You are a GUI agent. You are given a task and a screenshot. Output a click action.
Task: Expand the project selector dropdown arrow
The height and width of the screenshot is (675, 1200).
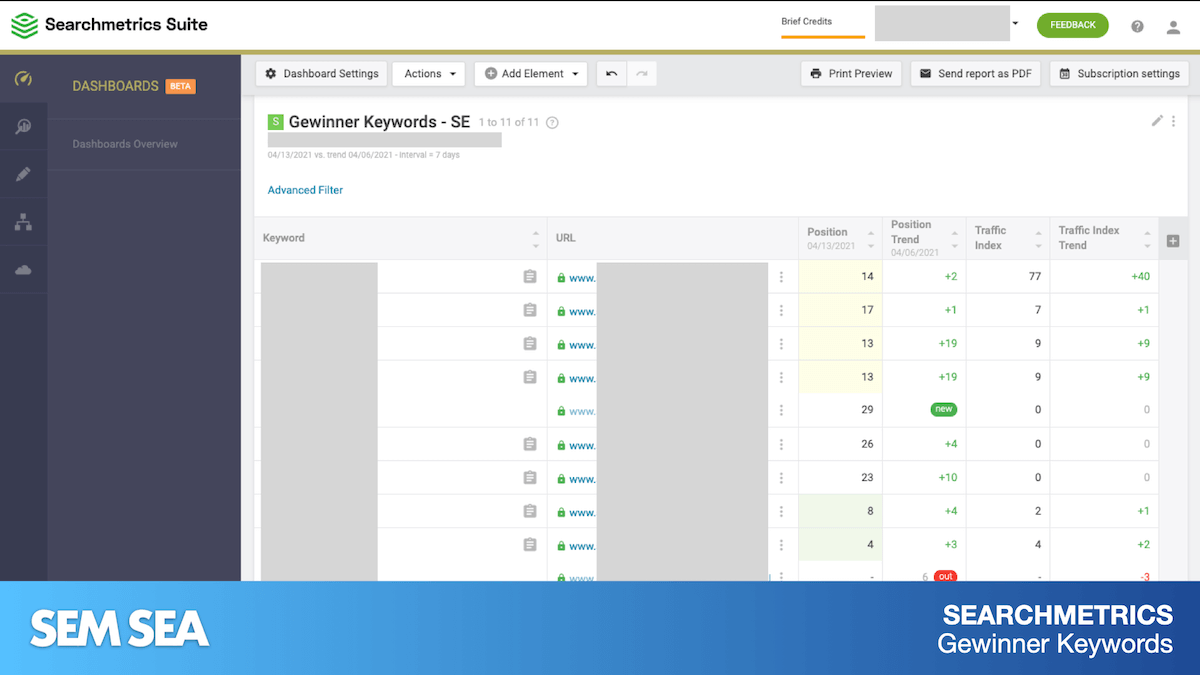(1015, 23)
